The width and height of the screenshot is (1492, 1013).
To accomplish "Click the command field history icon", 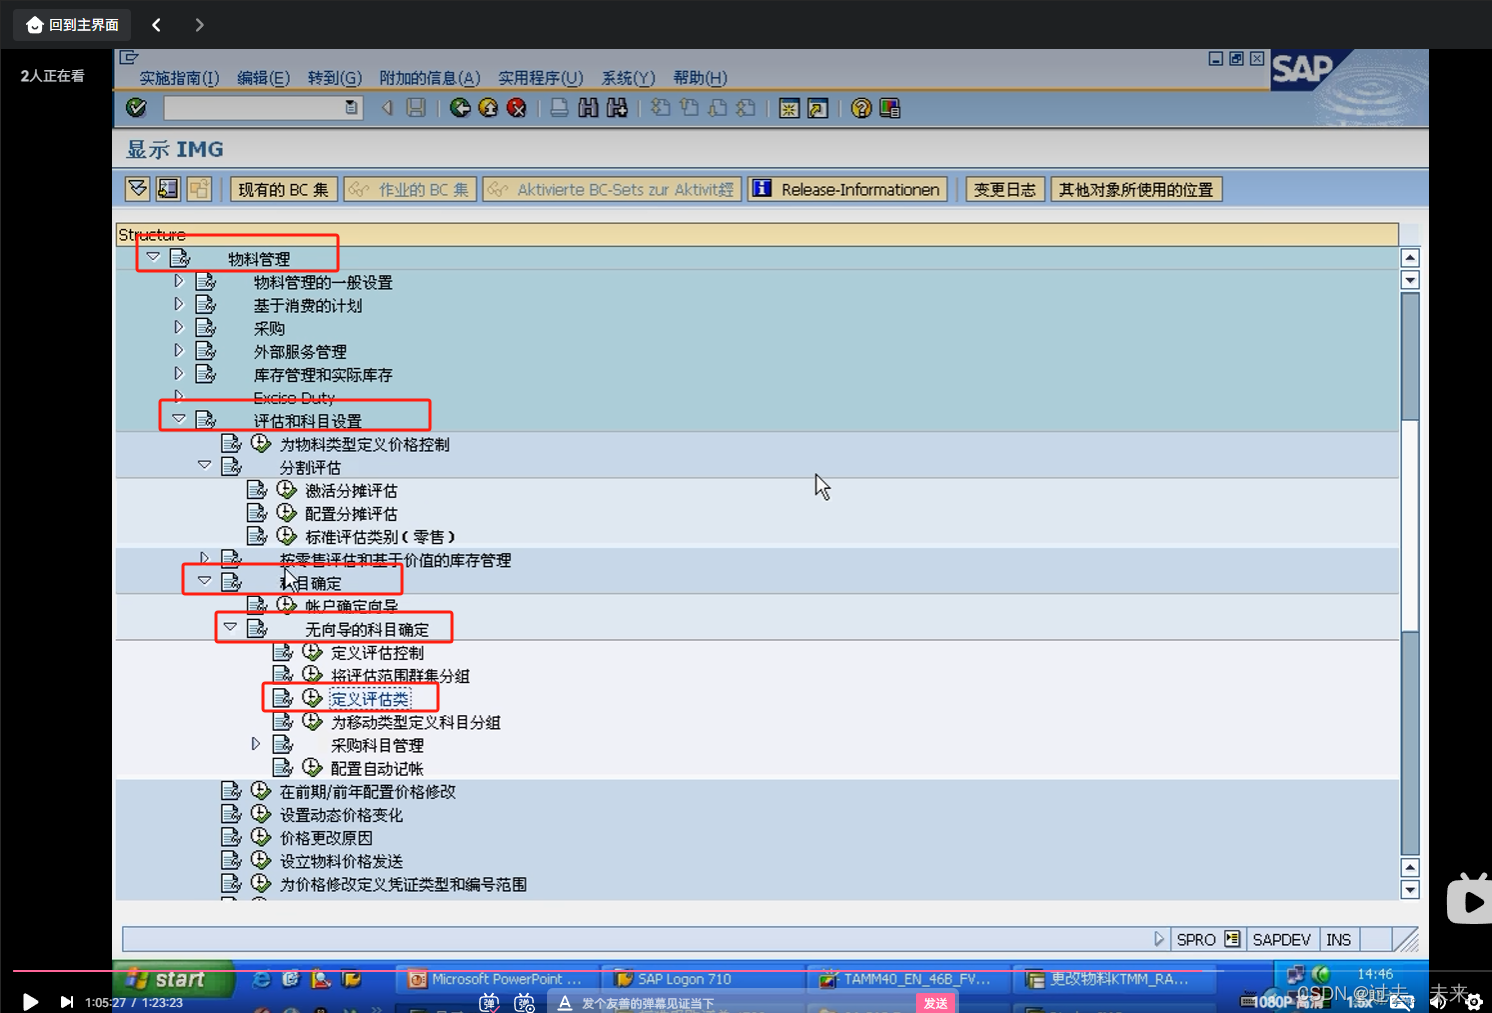I will click(x=351, y=107).
